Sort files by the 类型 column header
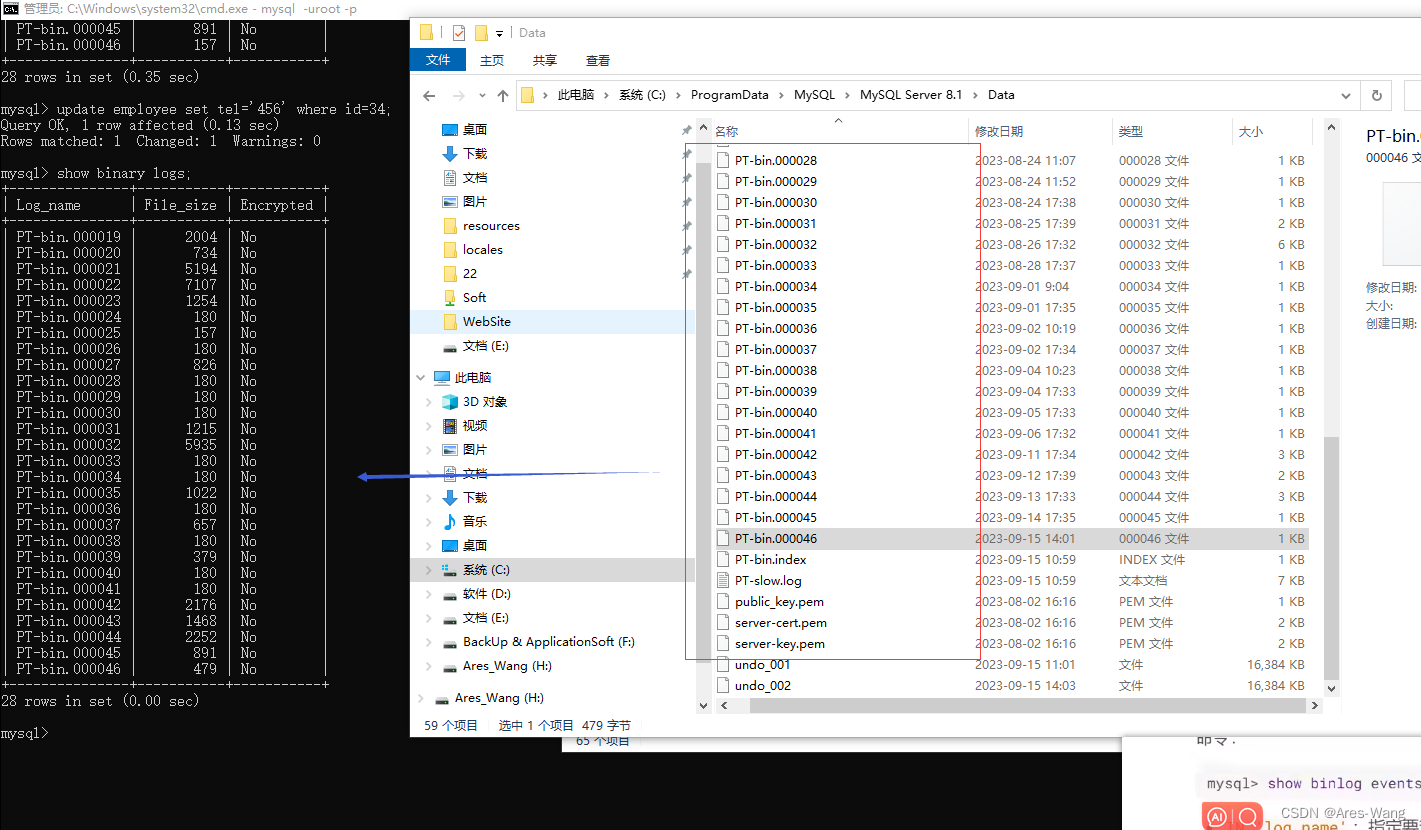This screenshot has height=830, width=1421. point(1130,132)
